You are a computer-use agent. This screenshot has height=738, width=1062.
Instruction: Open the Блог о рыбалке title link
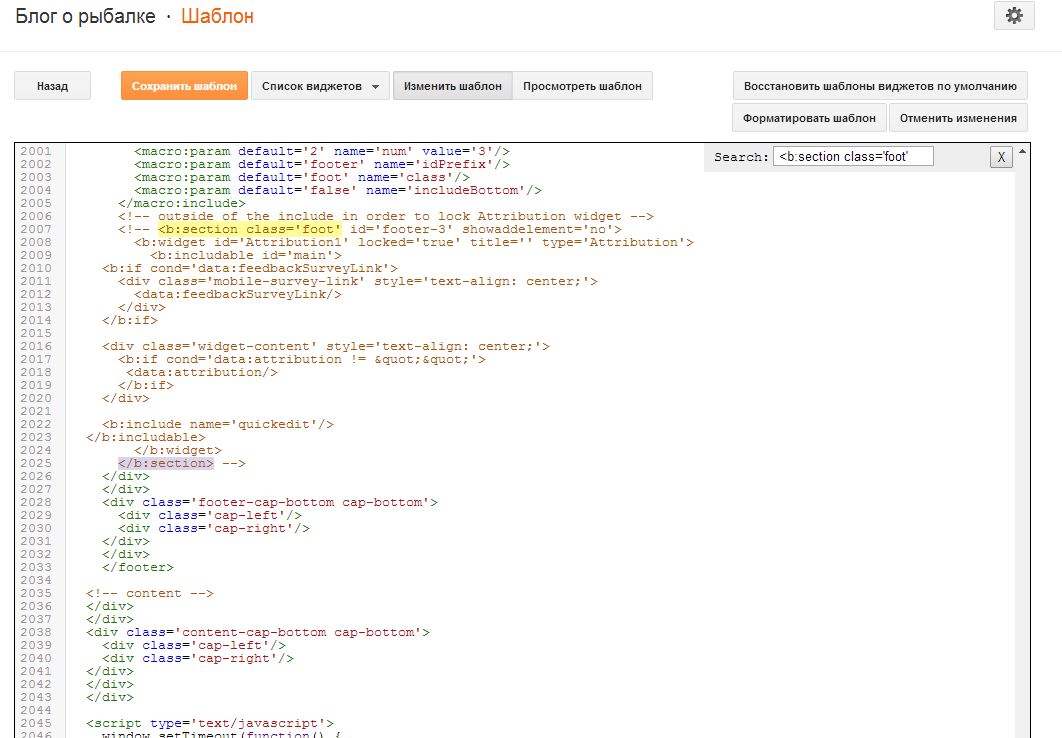click(x=86, y=17)
